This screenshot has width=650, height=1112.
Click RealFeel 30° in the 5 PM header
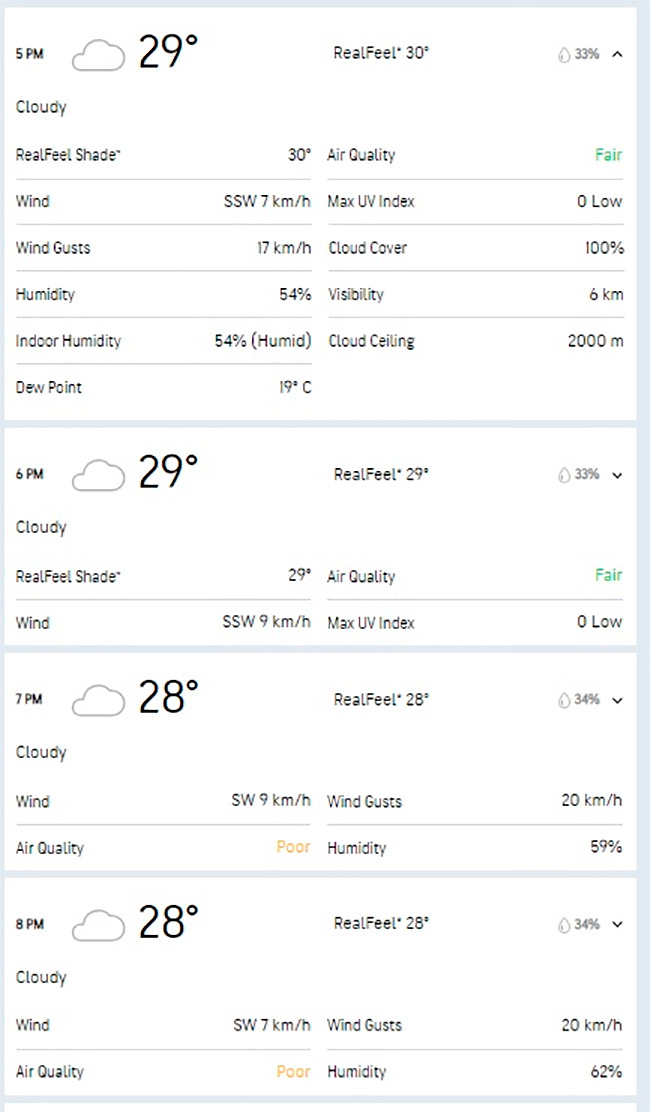381,53
